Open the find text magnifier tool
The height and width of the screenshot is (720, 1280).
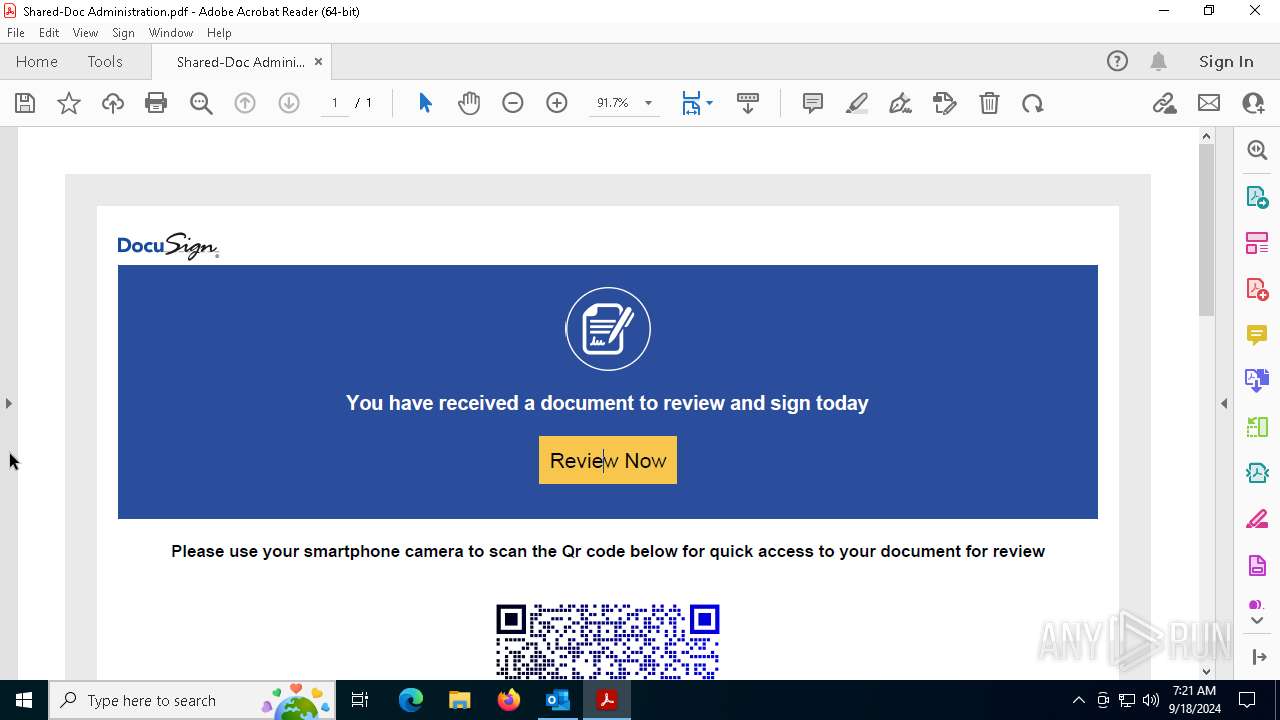[x=201, y=103]
